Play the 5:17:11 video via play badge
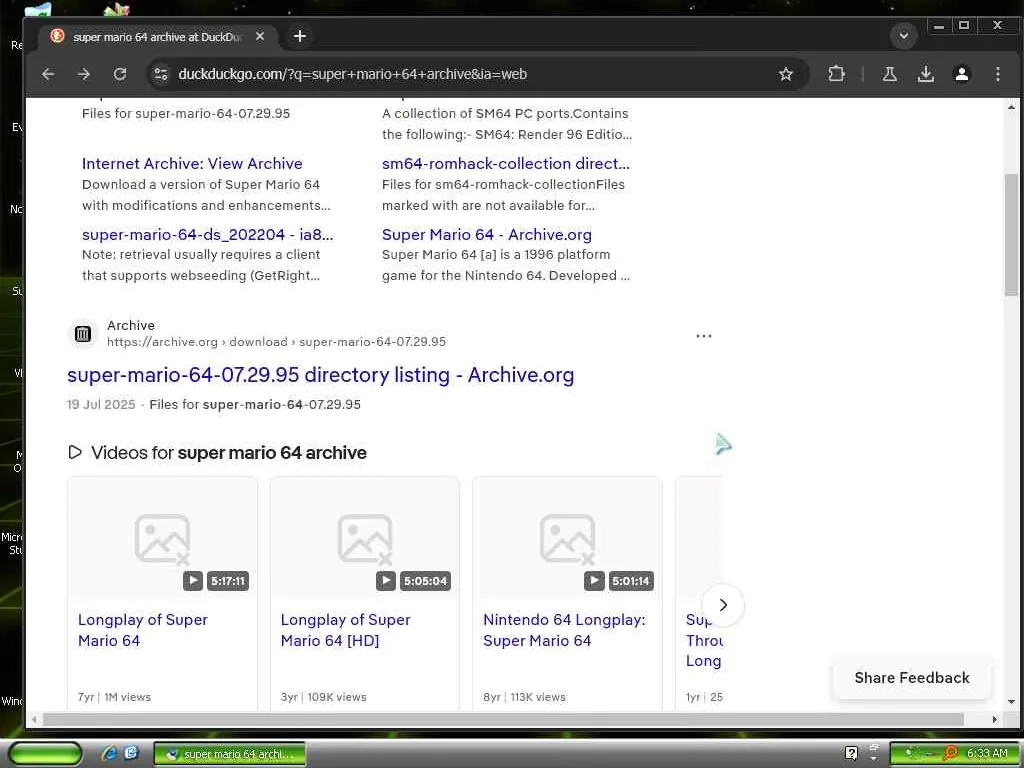Image resolution: width=1024 pixels, height=768 pixels. [193, 581]
